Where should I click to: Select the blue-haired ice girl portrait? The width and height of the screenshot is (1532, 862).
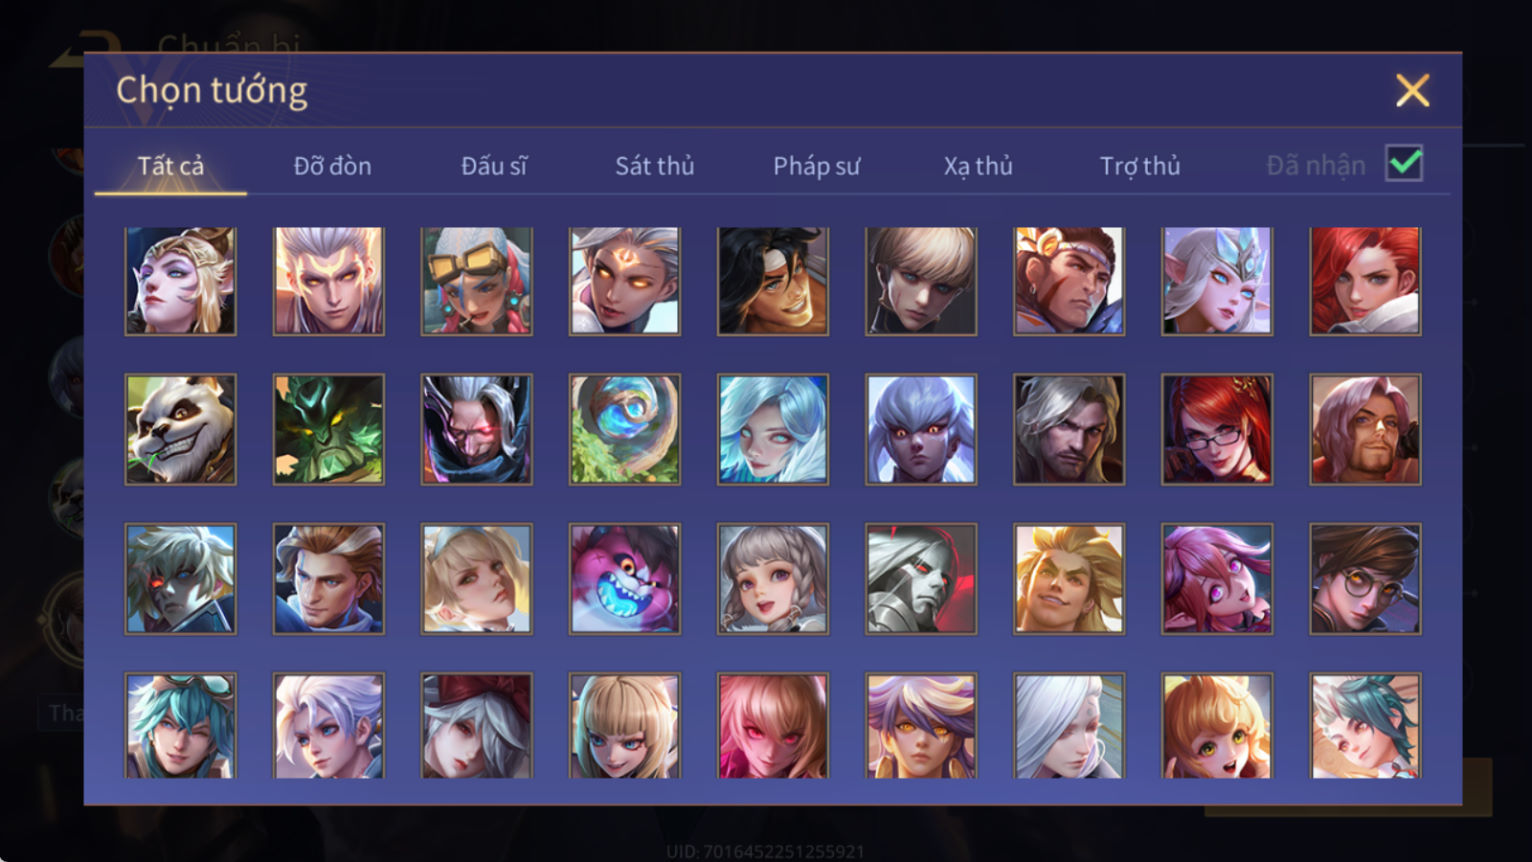tap(773, 430)
